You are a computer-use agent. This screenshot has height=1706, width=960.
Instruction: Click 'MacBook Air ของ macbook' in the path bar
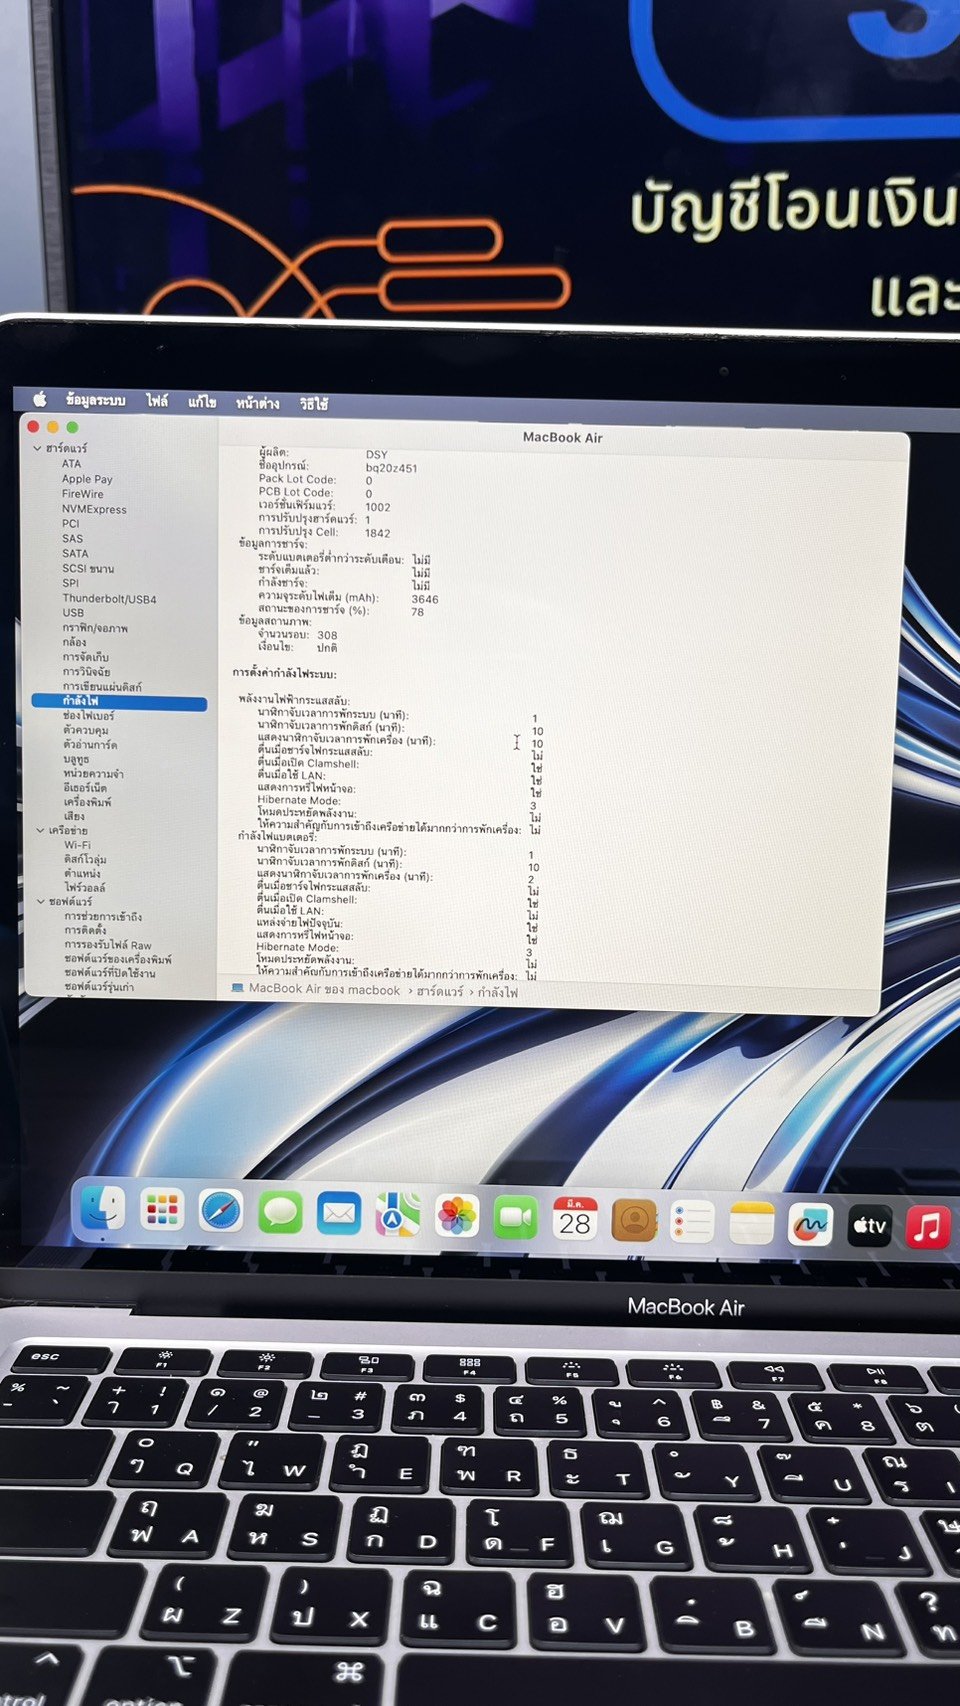coord(324,989)
